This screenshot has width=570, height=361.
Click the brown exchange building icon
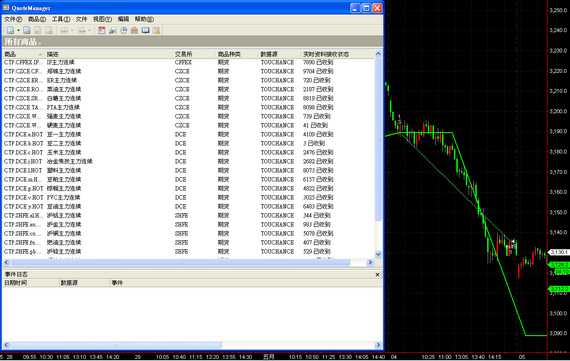[x=135, y=31]
